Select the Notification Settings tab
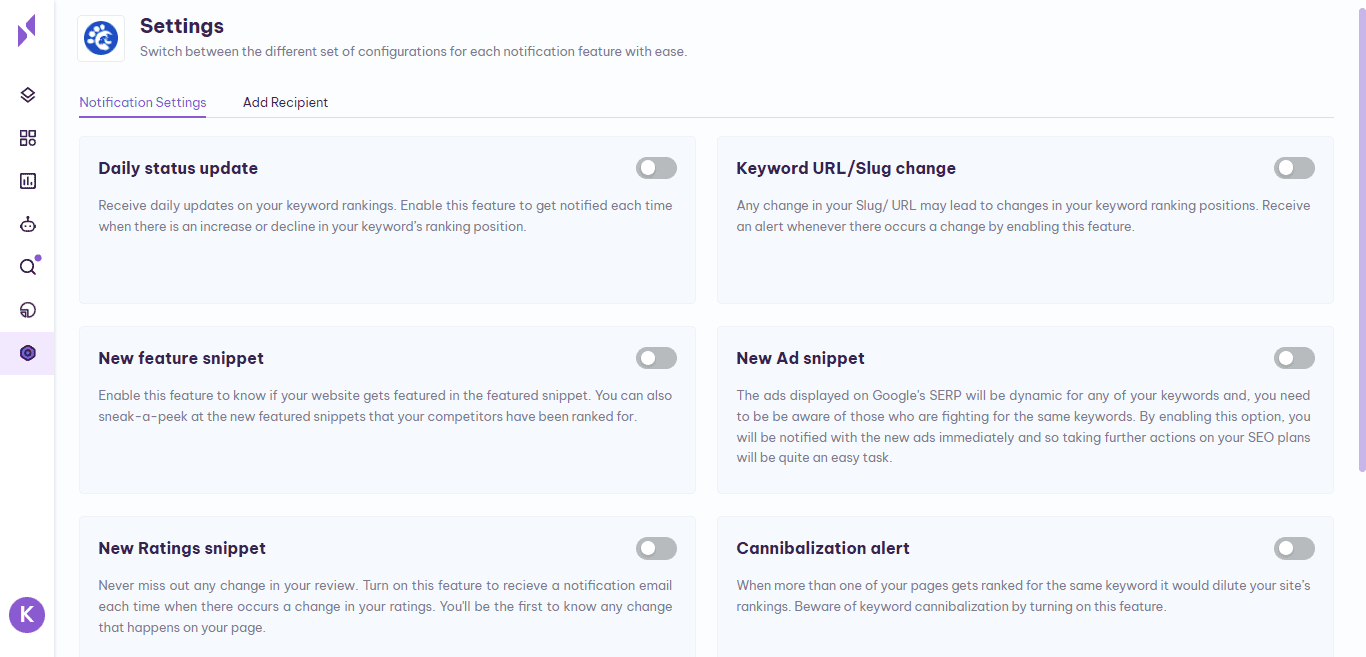This screenshot has width=1366, height=657. click(x=143, y=102)
